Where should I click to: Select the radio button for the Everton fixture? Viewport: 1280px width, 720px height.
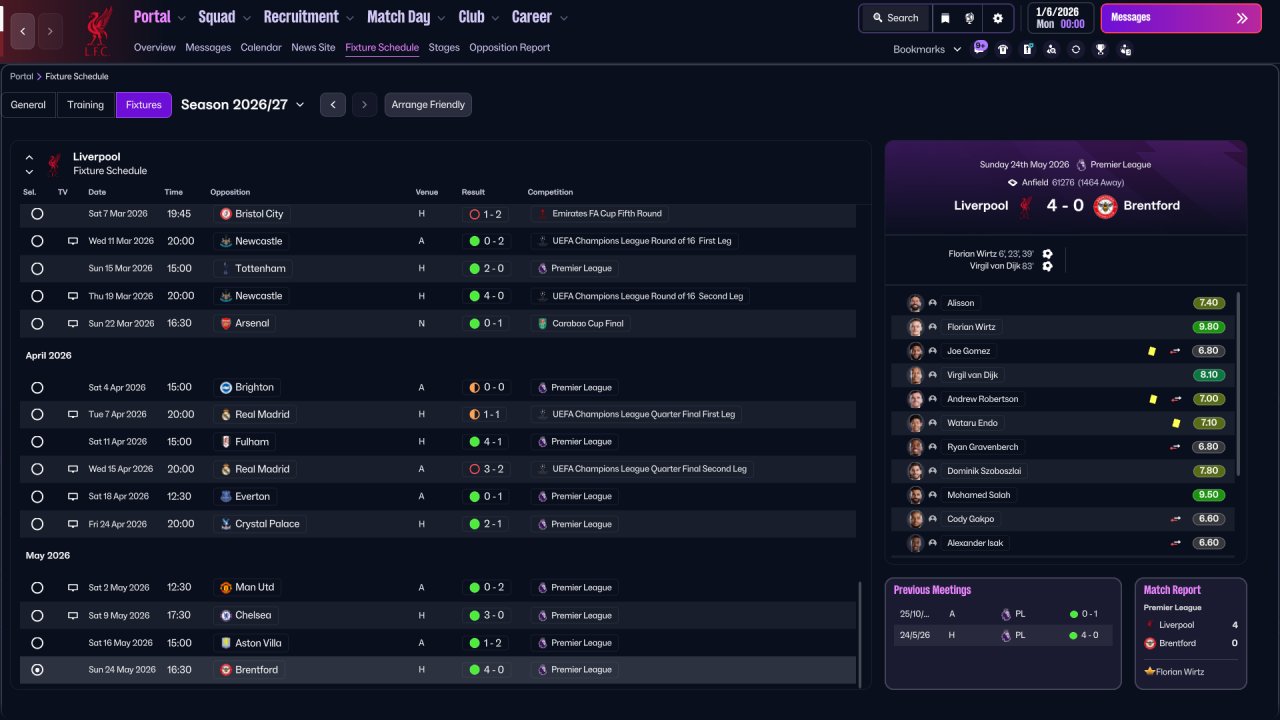37,496
